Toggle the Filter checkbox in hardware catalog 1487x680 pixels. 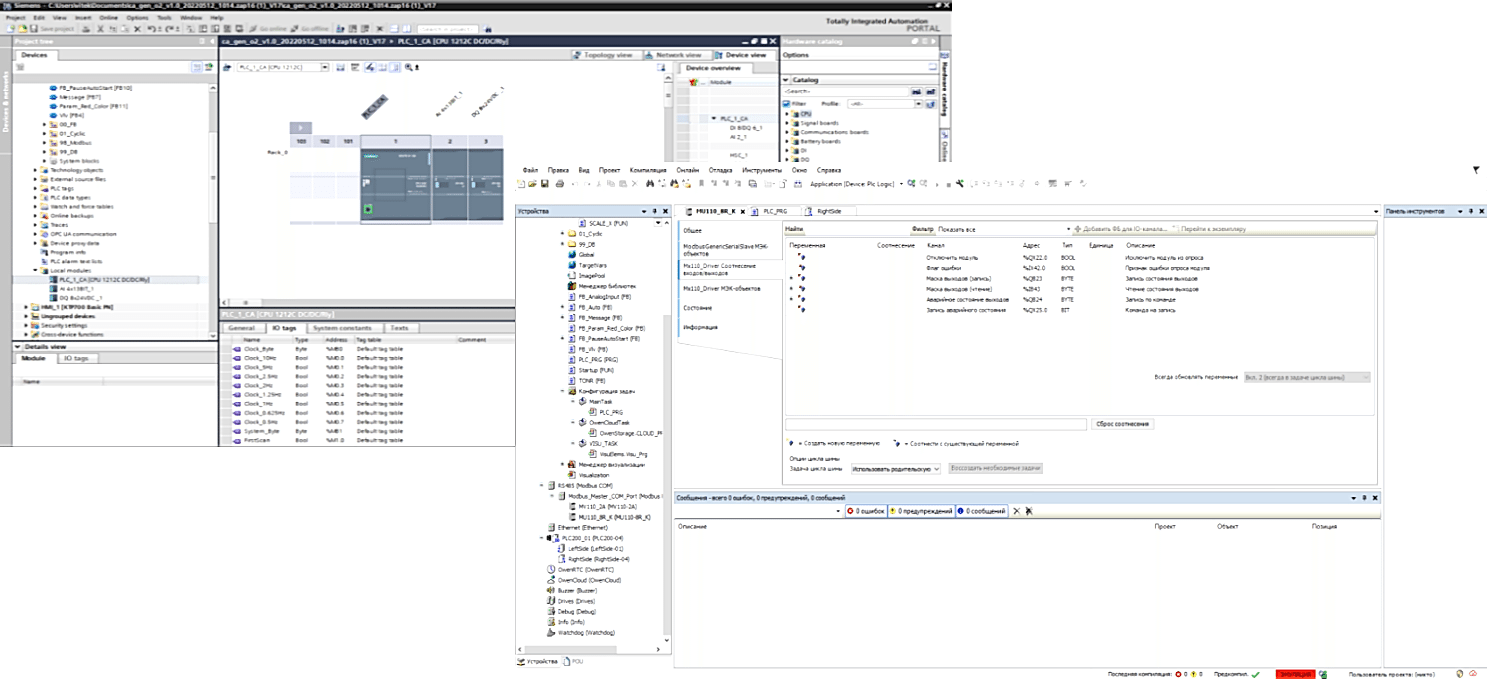coord(787,103)
